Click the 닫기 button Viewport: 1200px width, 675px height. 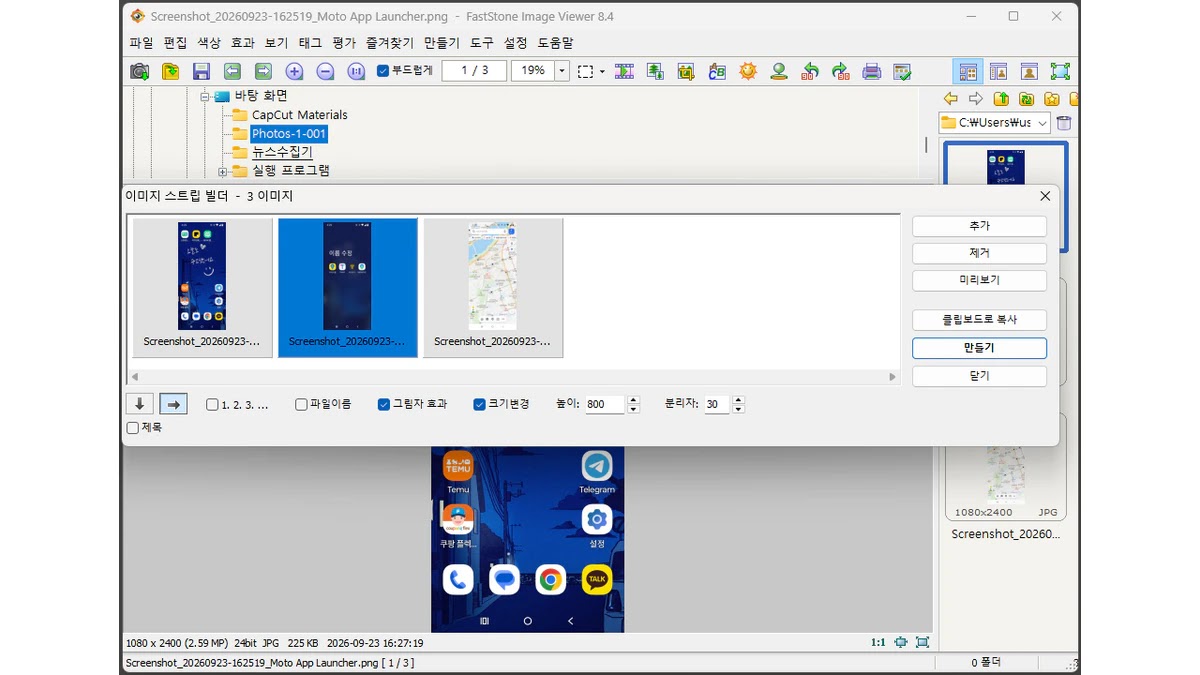(x=979, y=376)
